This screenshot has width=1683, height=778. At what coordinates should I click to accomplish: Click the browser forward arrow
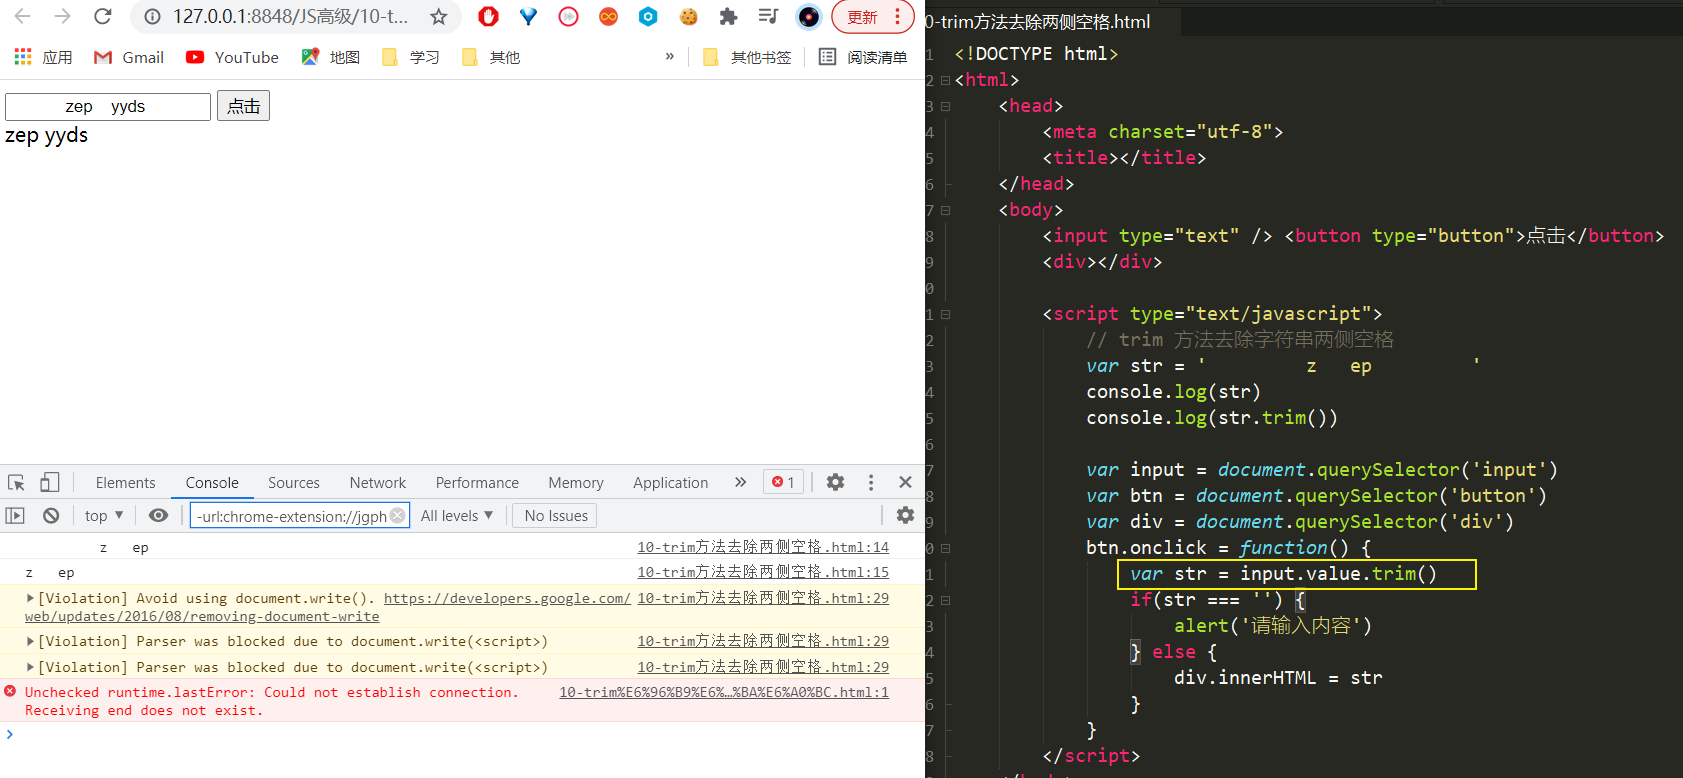click(62, 16)
